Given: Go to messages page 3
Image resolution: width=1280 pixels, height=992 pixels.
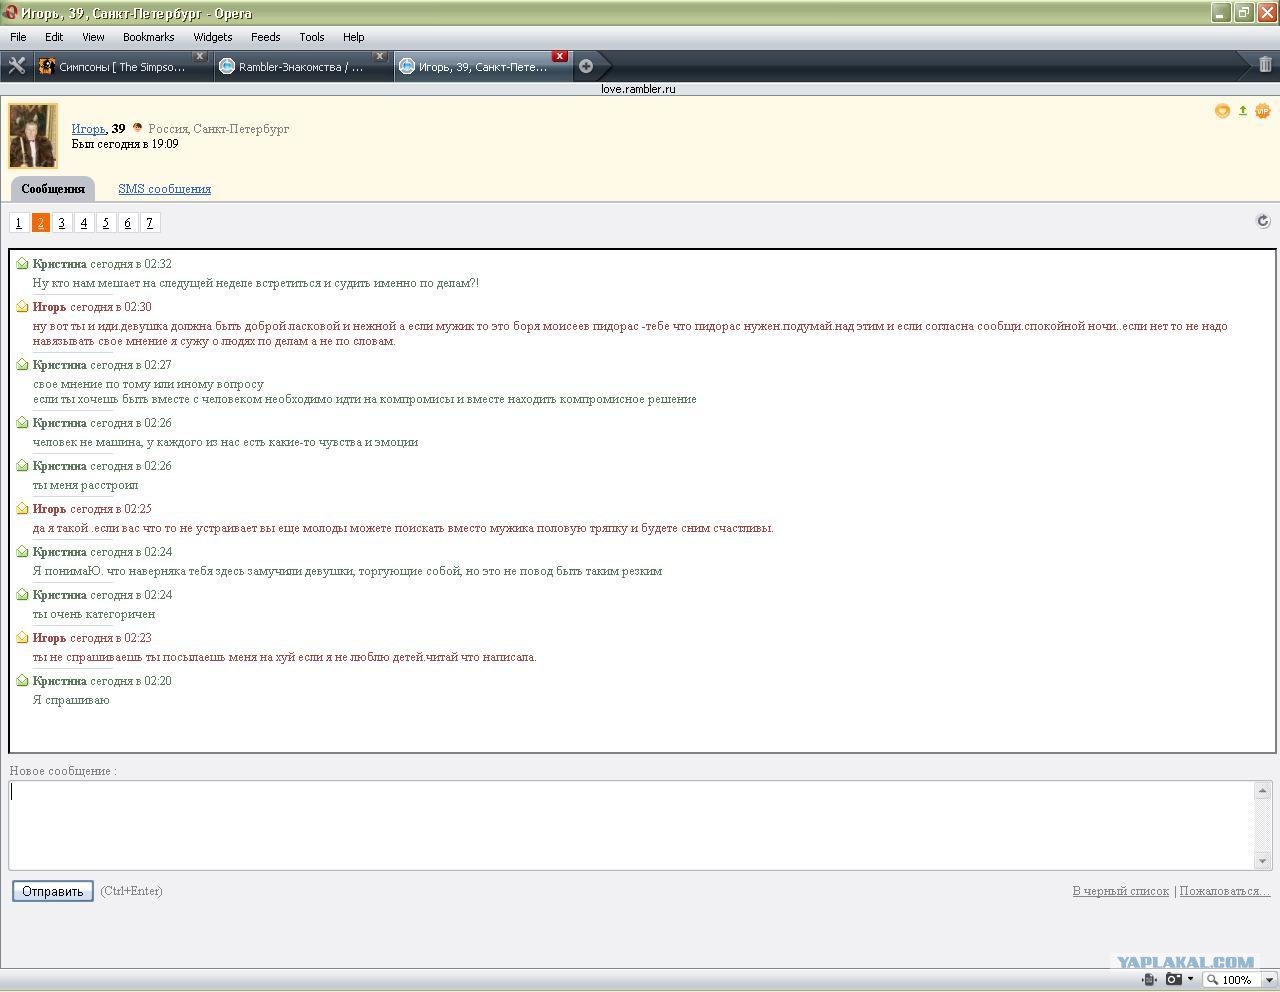Looking at the screenshot, I should pos(62,223).
